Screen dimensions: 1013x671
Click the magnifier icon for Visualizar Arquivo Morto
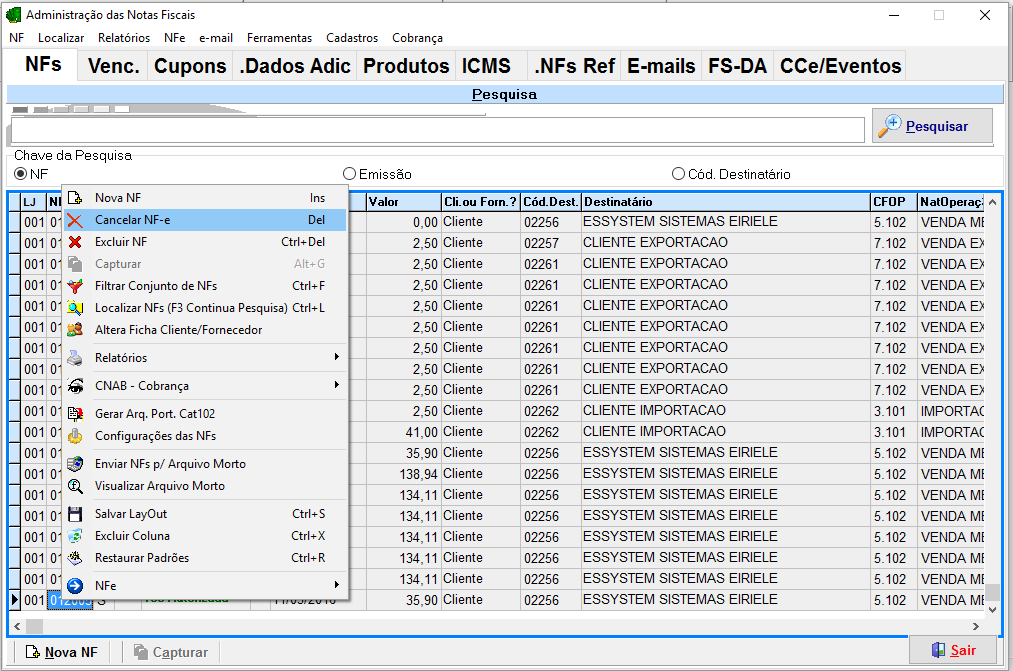[75, 486]
